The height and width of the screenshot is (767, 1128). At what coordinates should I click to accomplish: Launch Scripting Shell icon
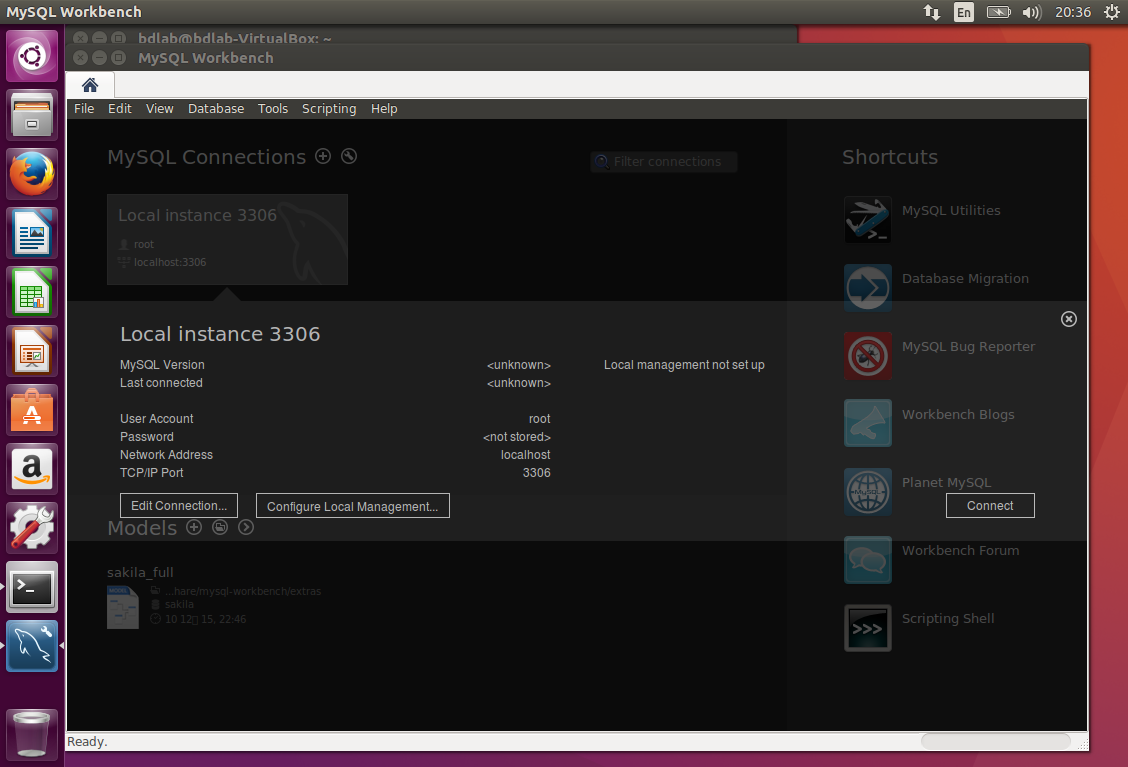pyautogui.click(x=868, y=627)
